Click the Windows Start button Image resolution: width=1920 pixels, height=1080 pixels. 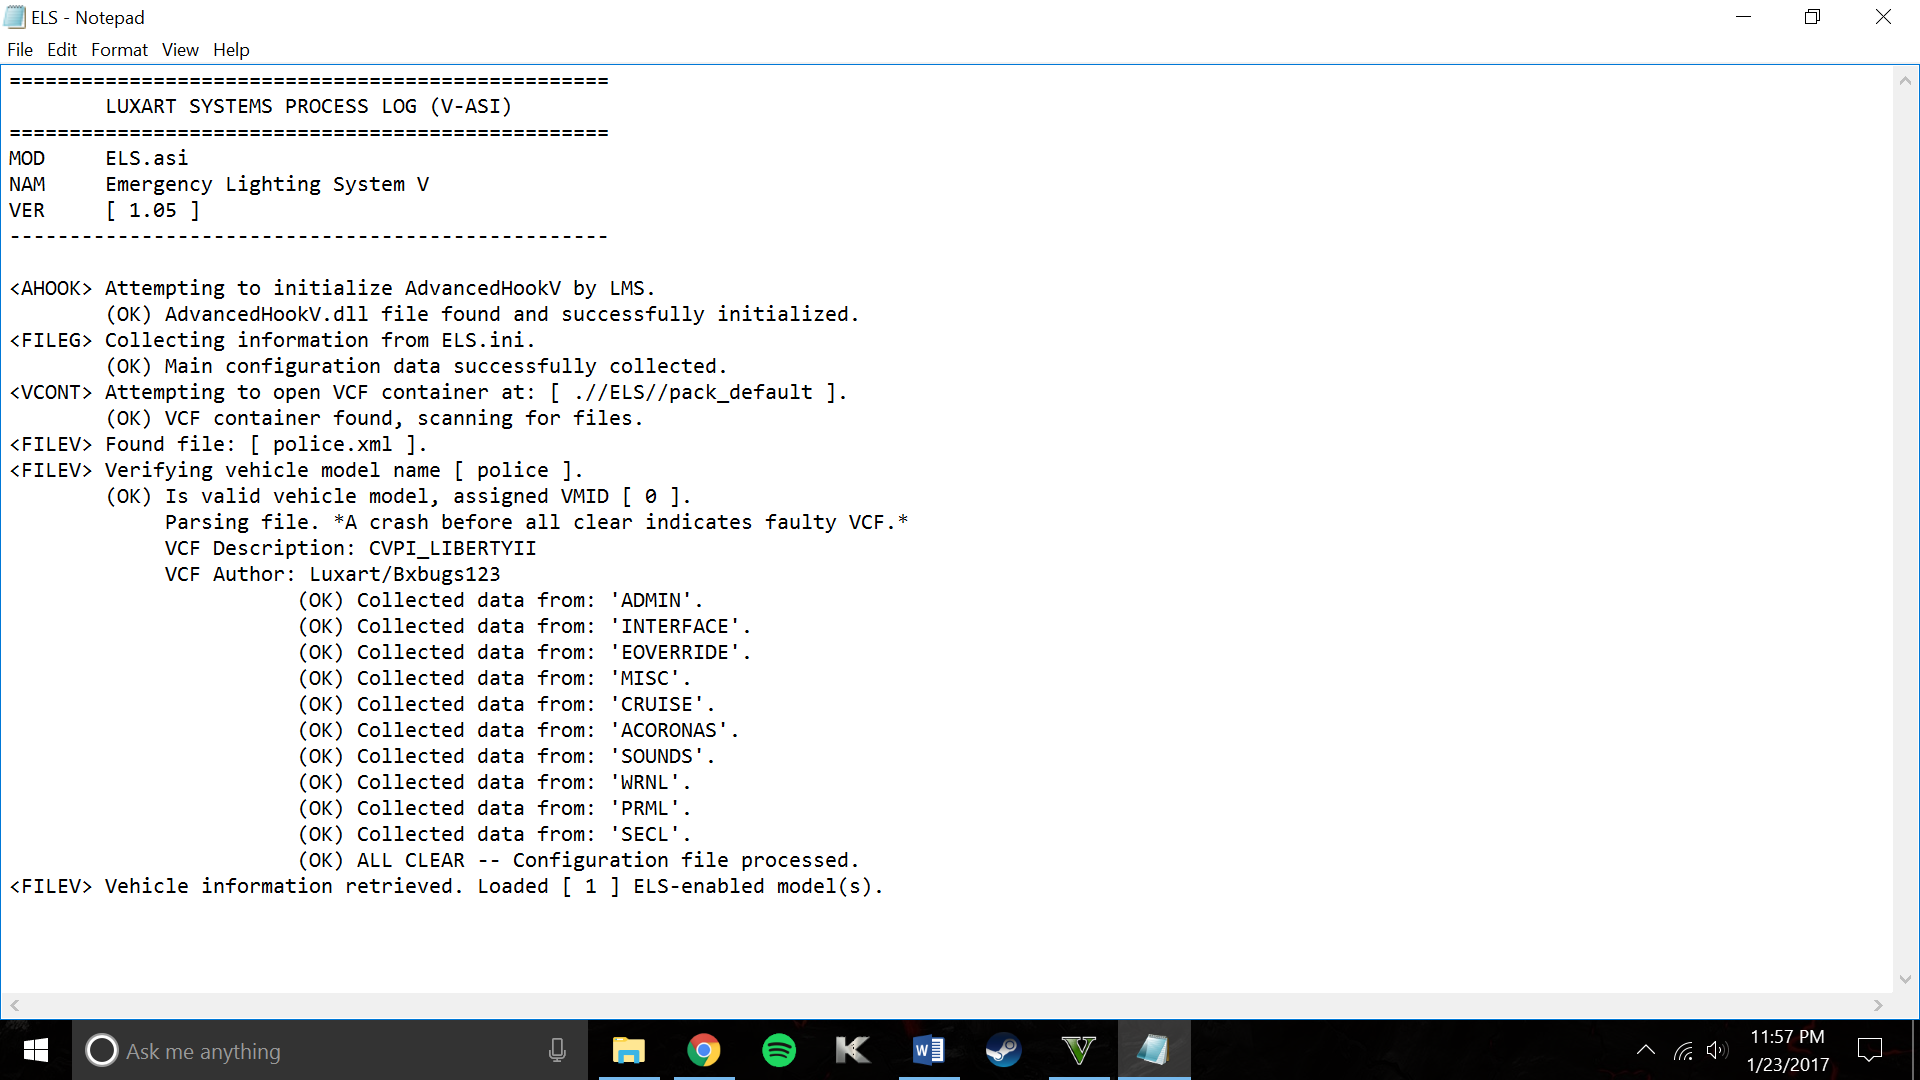[36, 1050]
